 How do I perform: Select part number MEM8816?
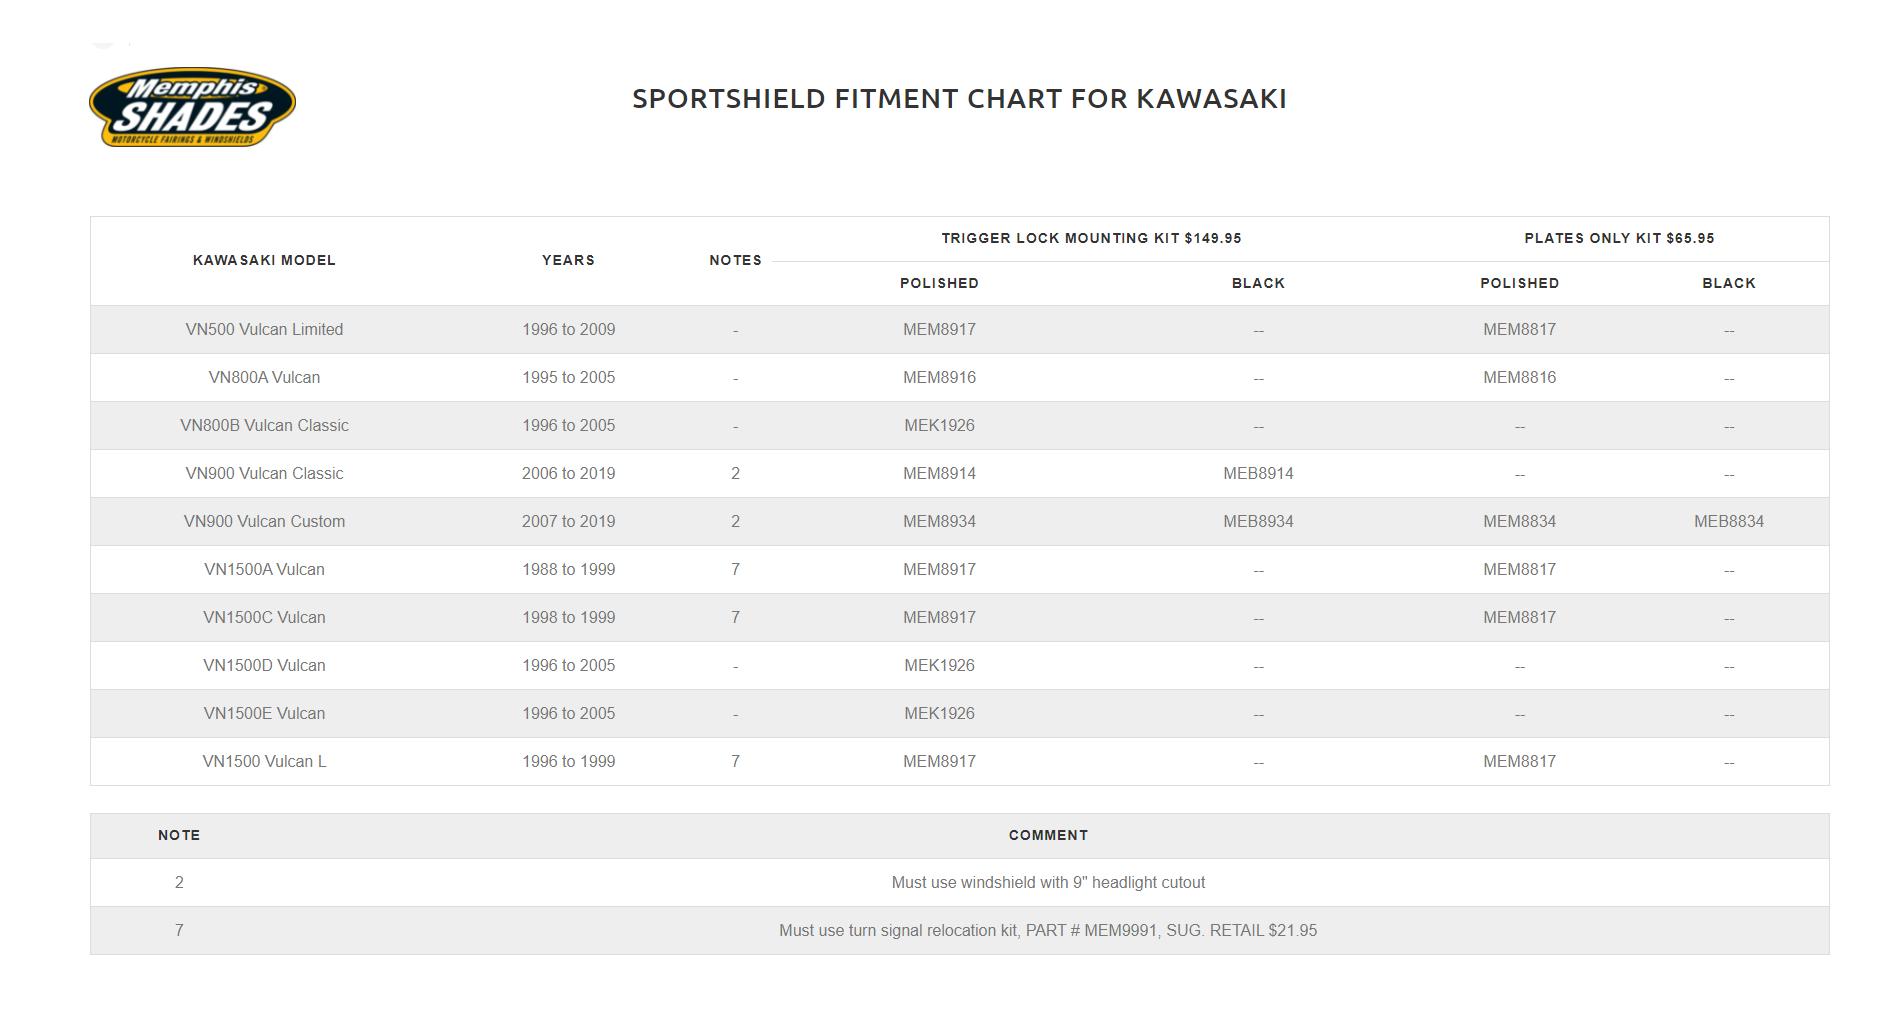tap(1519, 378)
